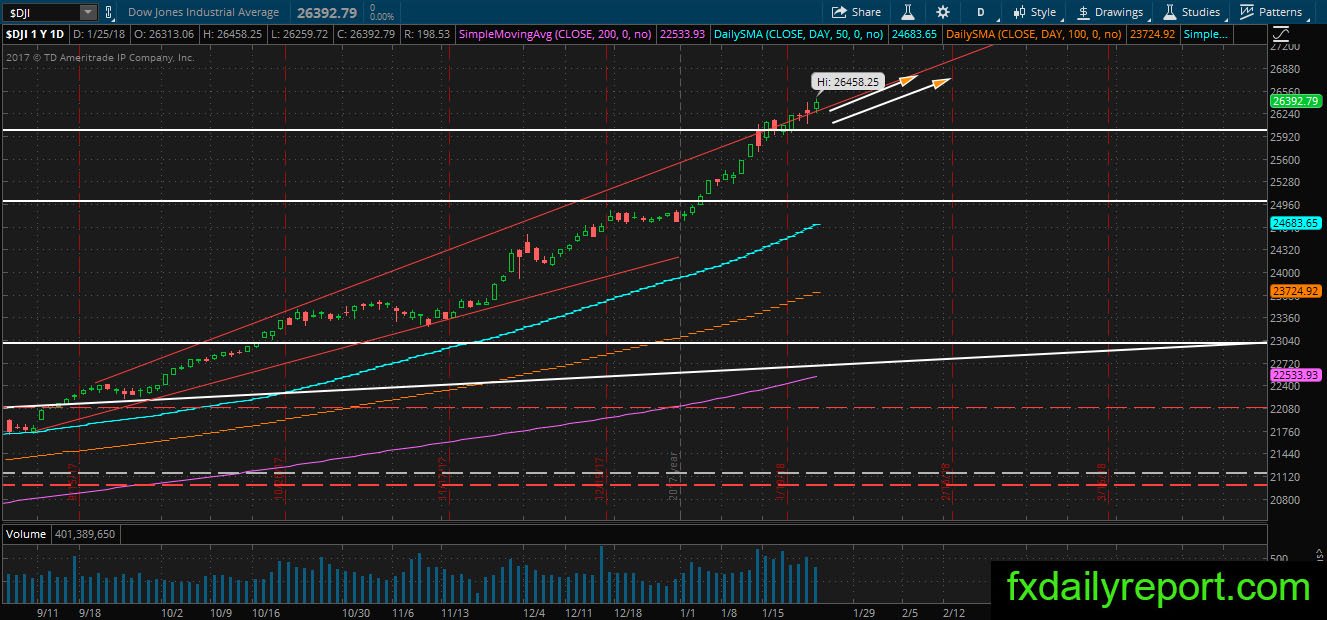This screenshot has height=620, width=1327.
Task: Click the 27200 price axis label
Action: 1287,47
